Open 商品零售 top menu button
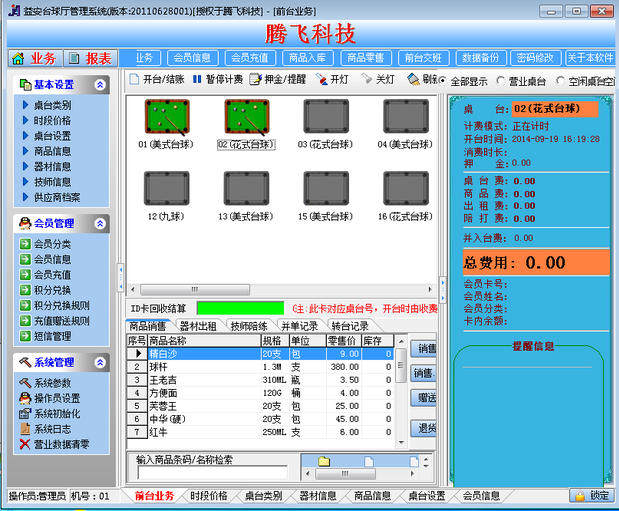 click(366, 58)
